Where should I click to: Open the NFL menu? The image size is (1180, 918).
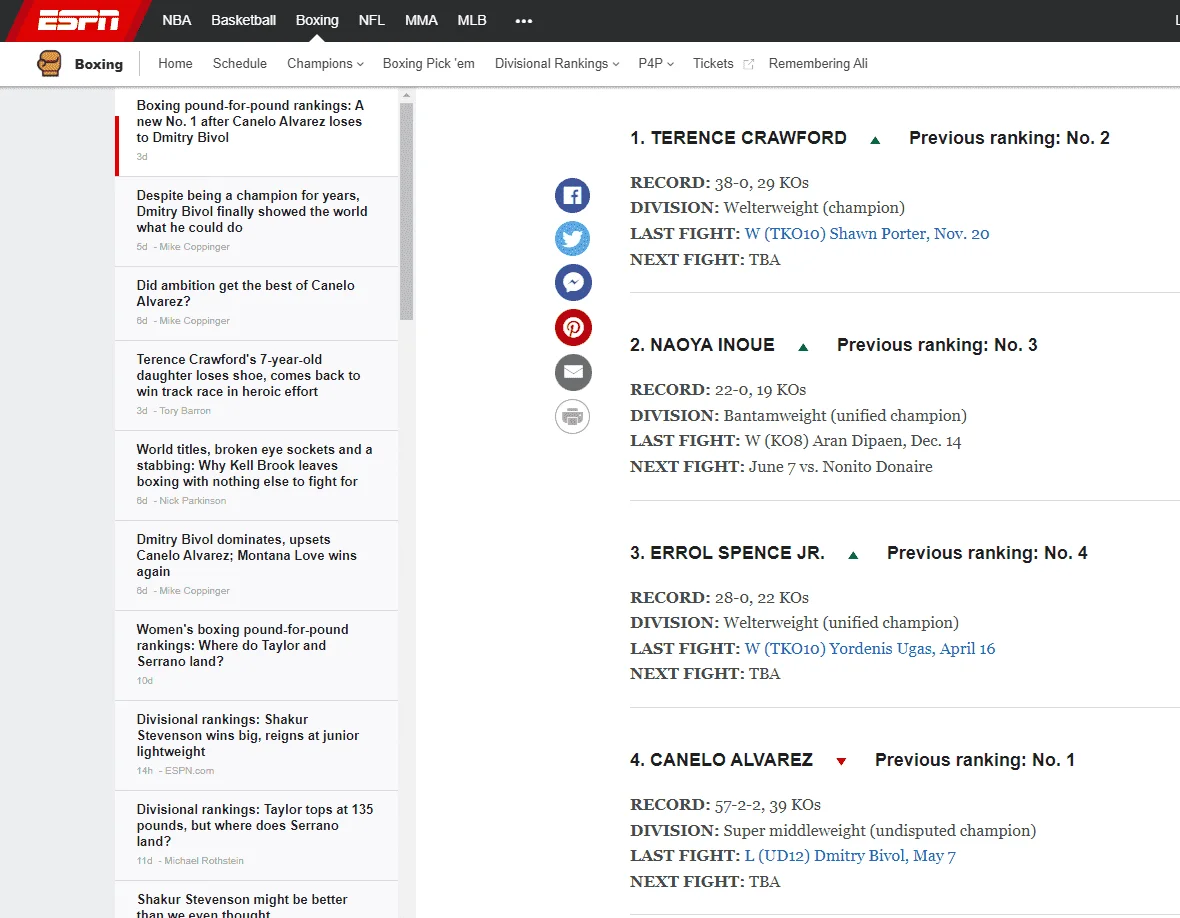pos(372,20)
